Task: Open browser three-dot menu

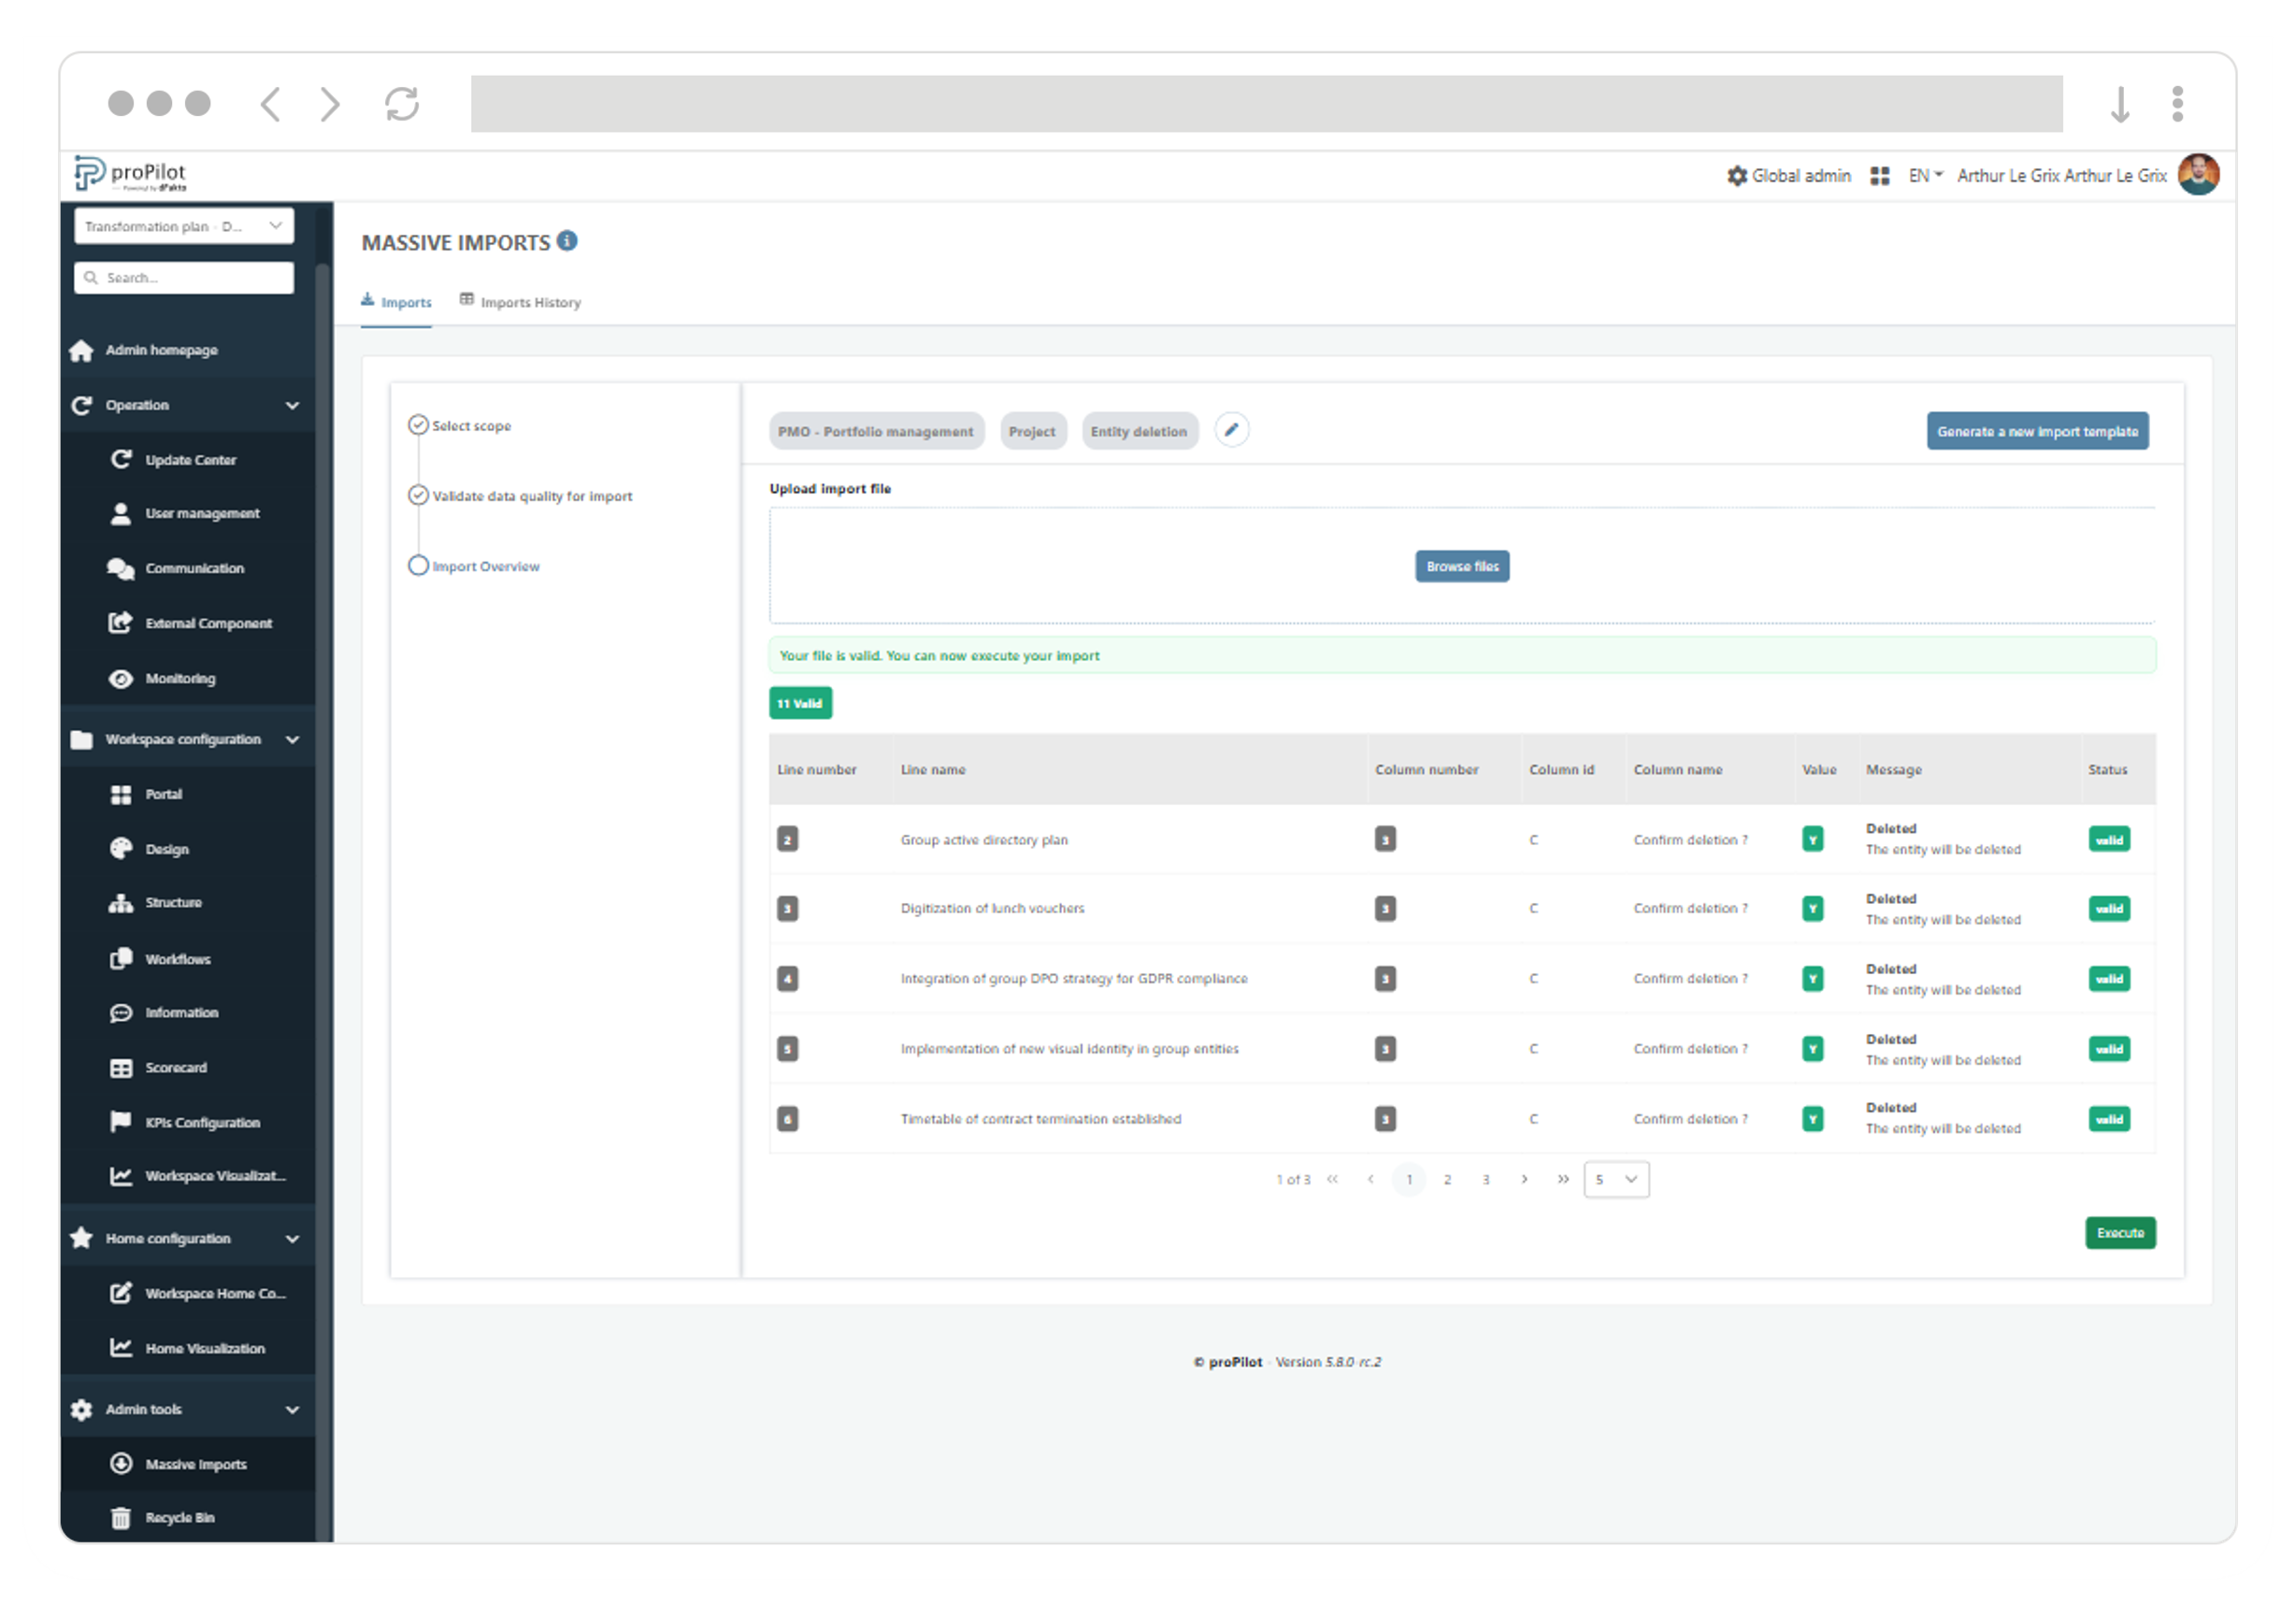Action: pyautogui.click(x=2177, y=104)
